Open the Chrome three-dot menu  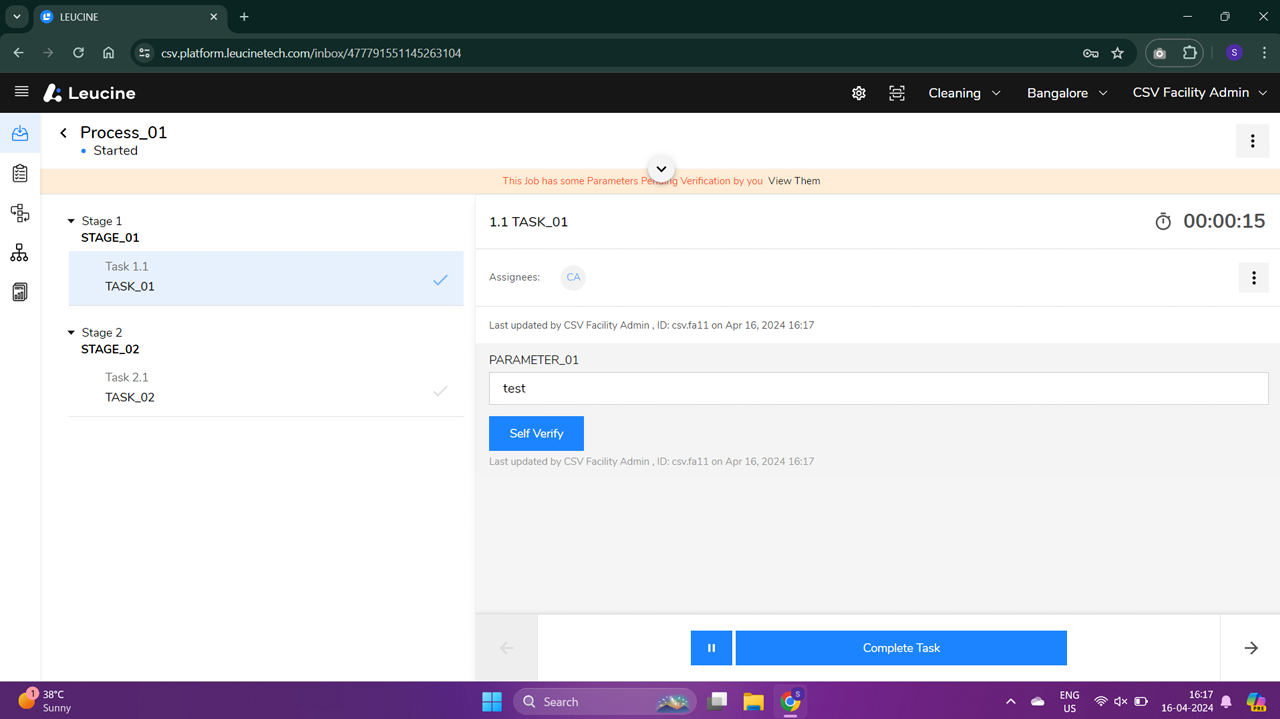[x=1264, y=53]
